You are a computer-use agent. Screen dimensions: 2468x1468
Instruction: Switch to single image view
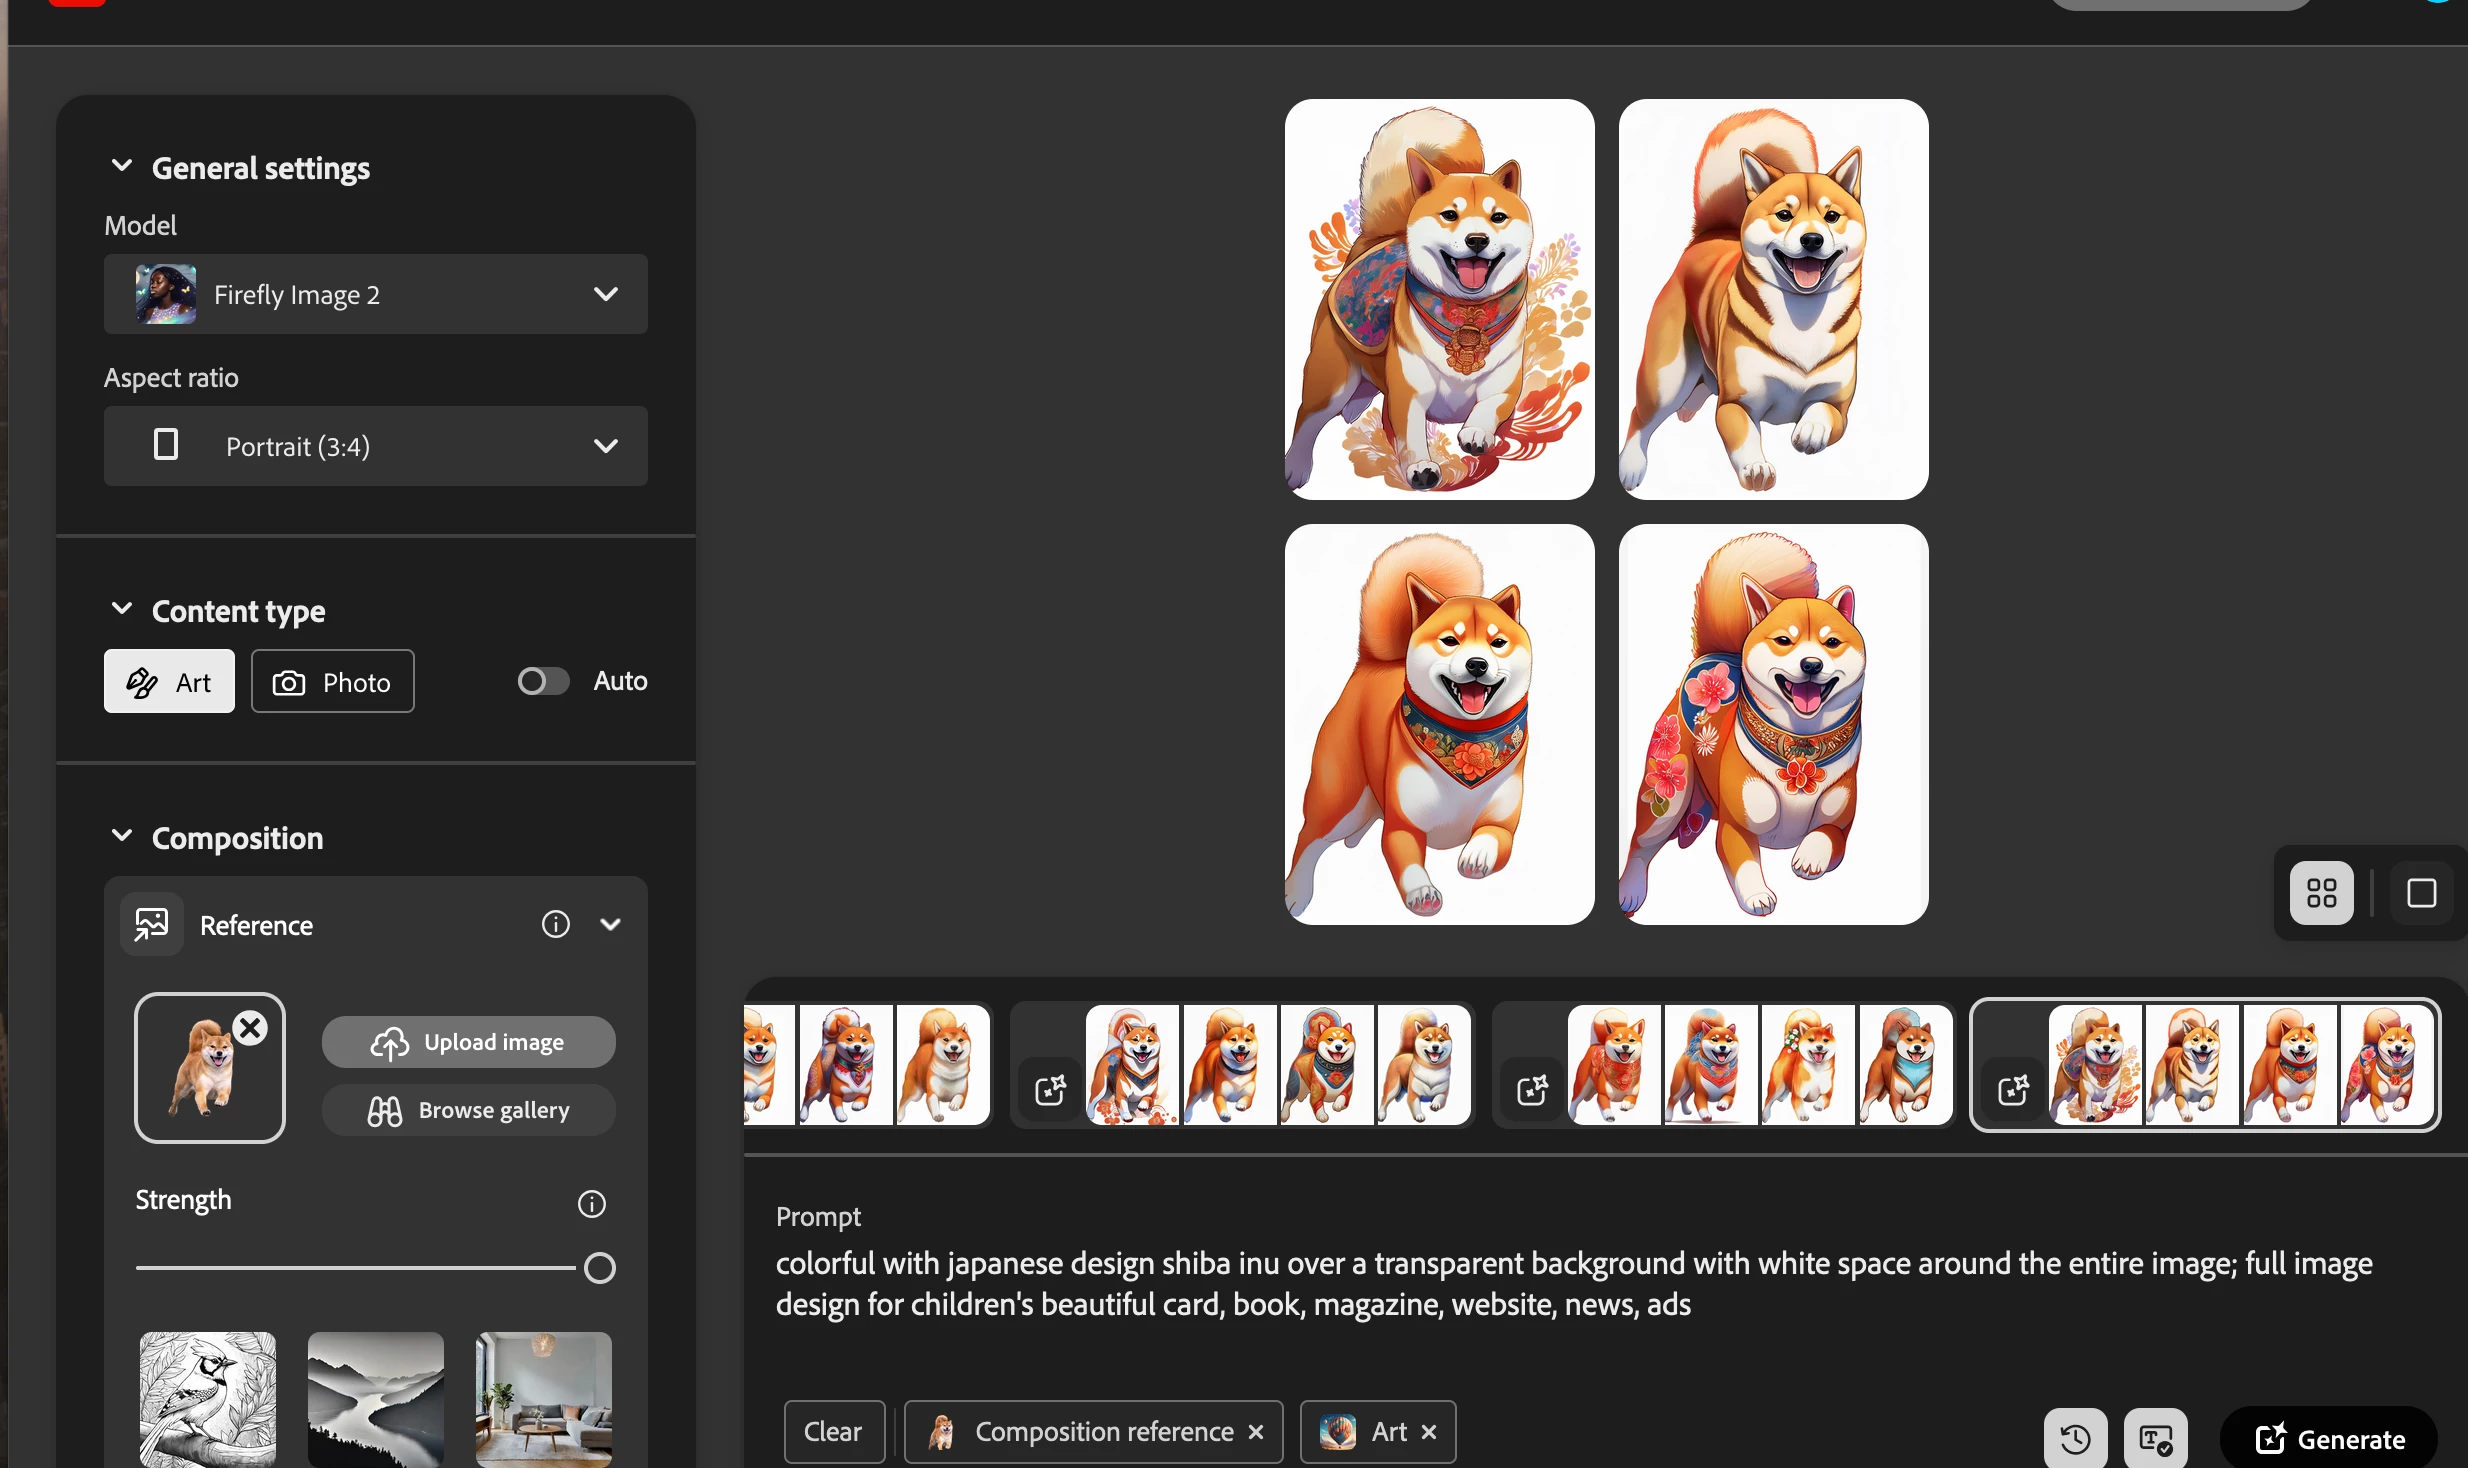(2420, 892)
